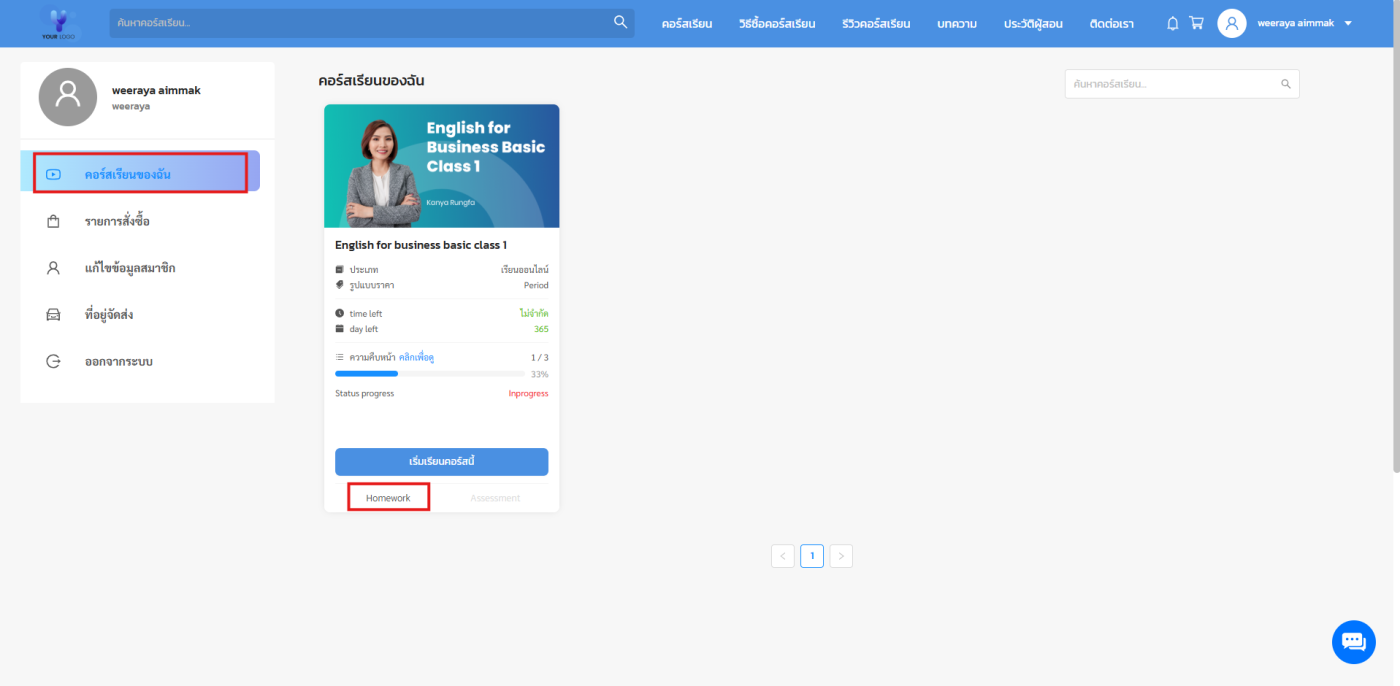Click the site logo in top left
Viewport: 1400px width, 686px height.
(62, 23)
